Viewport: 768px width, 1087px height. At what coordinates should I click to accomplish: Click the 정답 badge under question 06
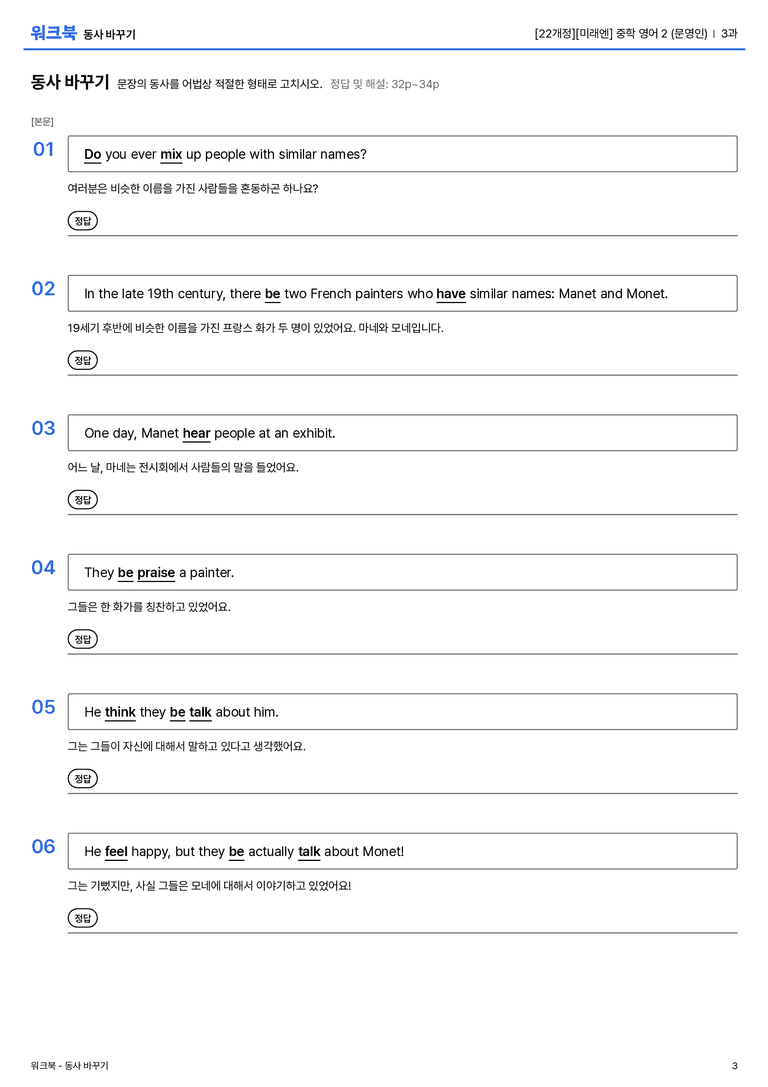point(82,918)
